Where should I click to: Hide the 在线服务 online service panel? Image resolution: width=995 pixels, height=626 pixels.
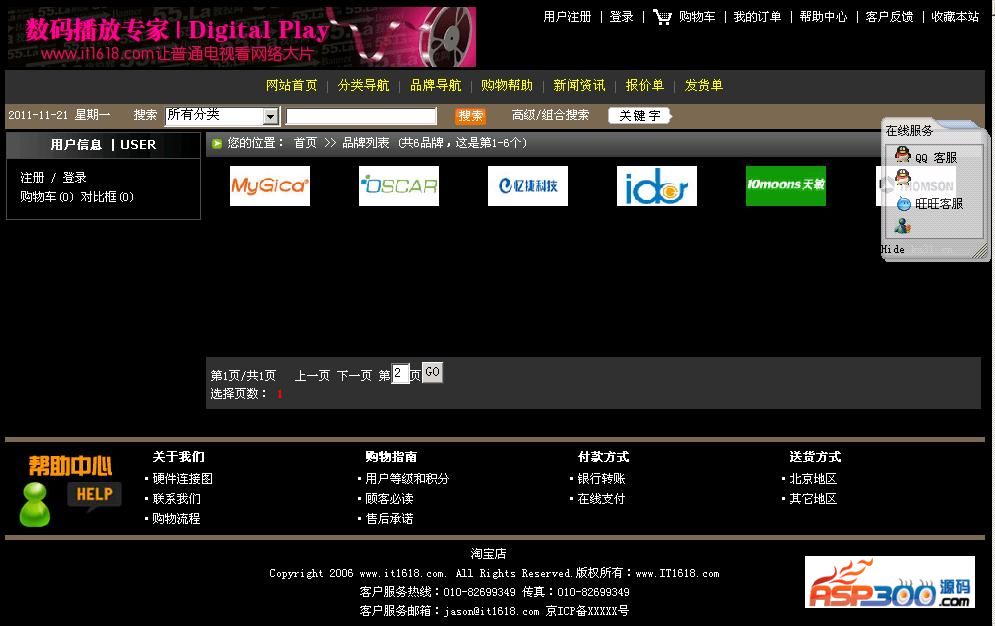(x=892, y=250)
